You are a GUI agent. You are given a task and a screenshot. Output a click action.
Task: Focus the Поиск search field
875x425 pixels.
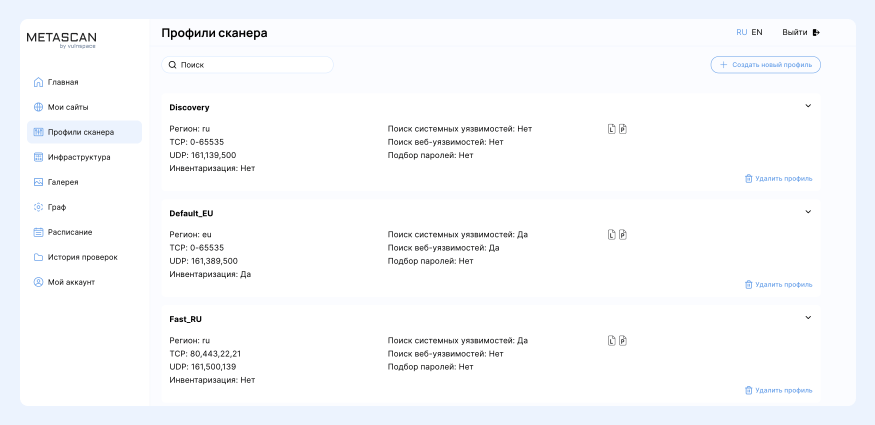click(x=252, y=64)
